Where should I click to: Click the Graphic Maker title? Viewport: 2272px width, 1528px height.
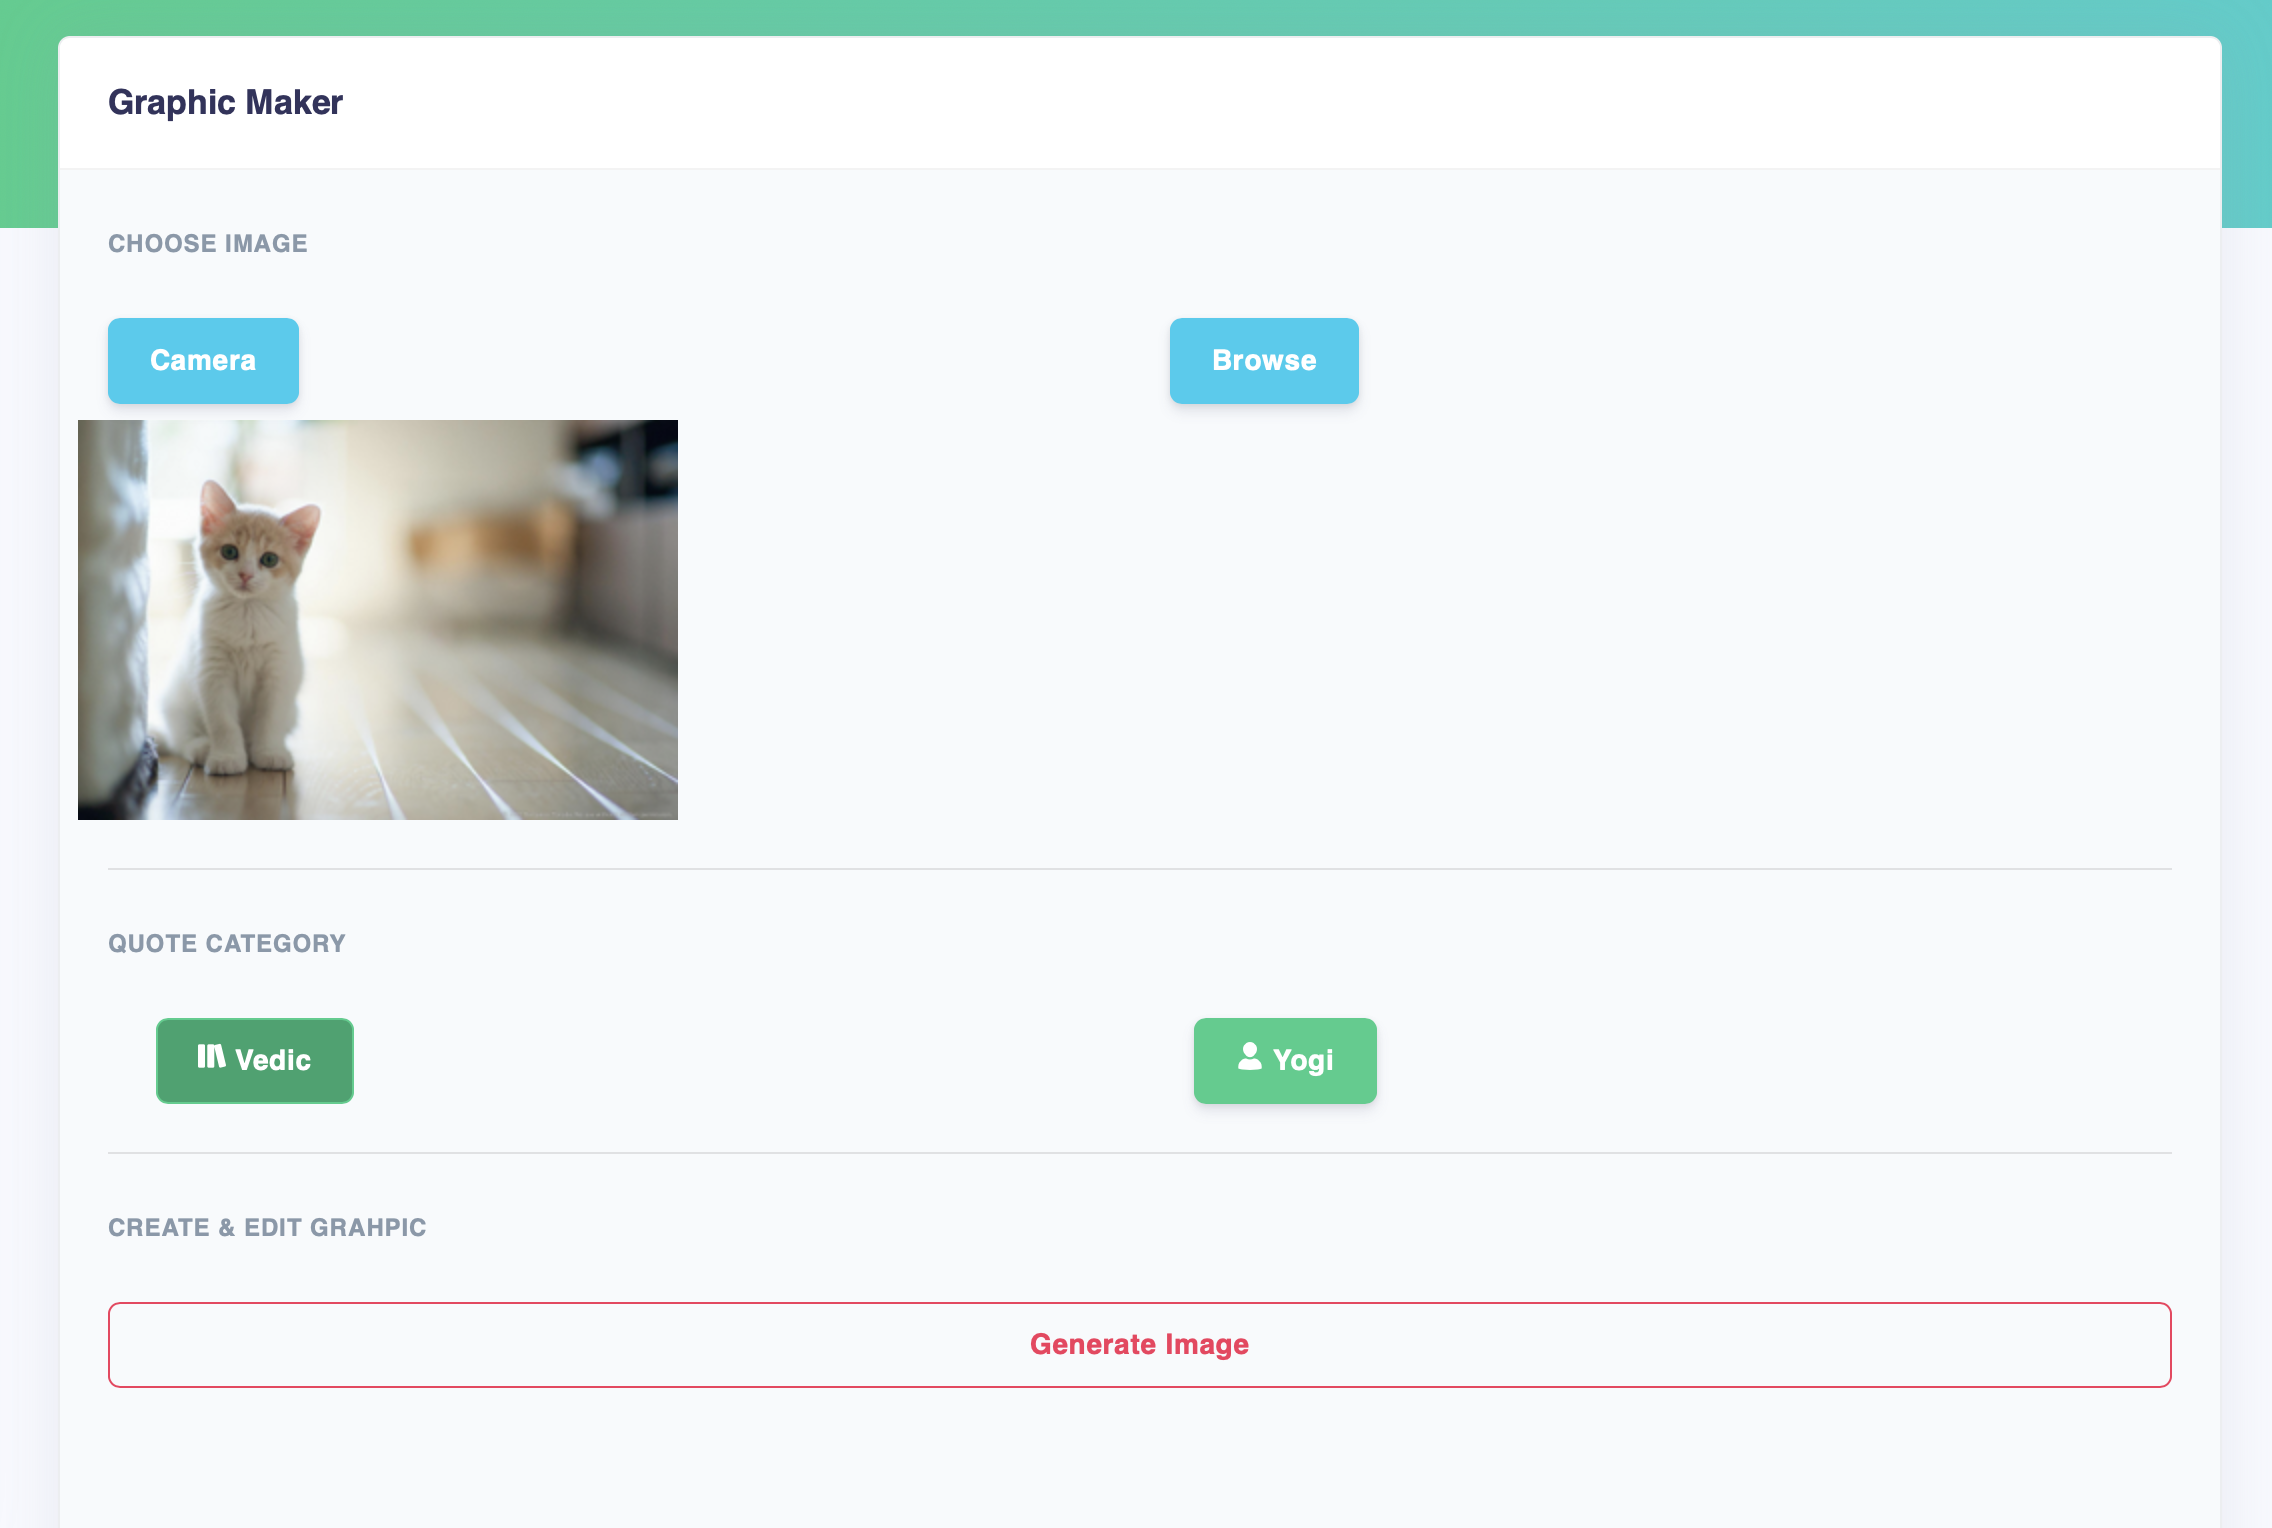[x=225, y=102]
